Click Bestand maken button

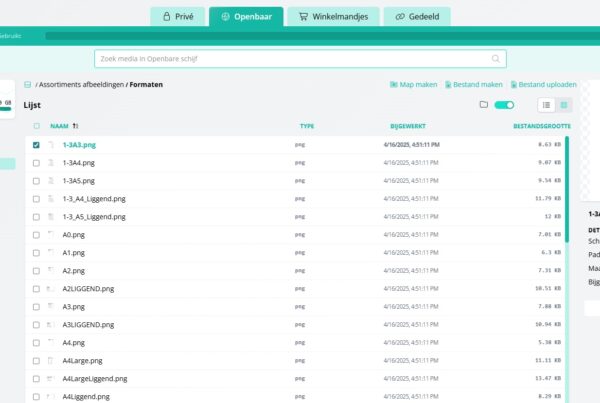[x=474, y=85]
